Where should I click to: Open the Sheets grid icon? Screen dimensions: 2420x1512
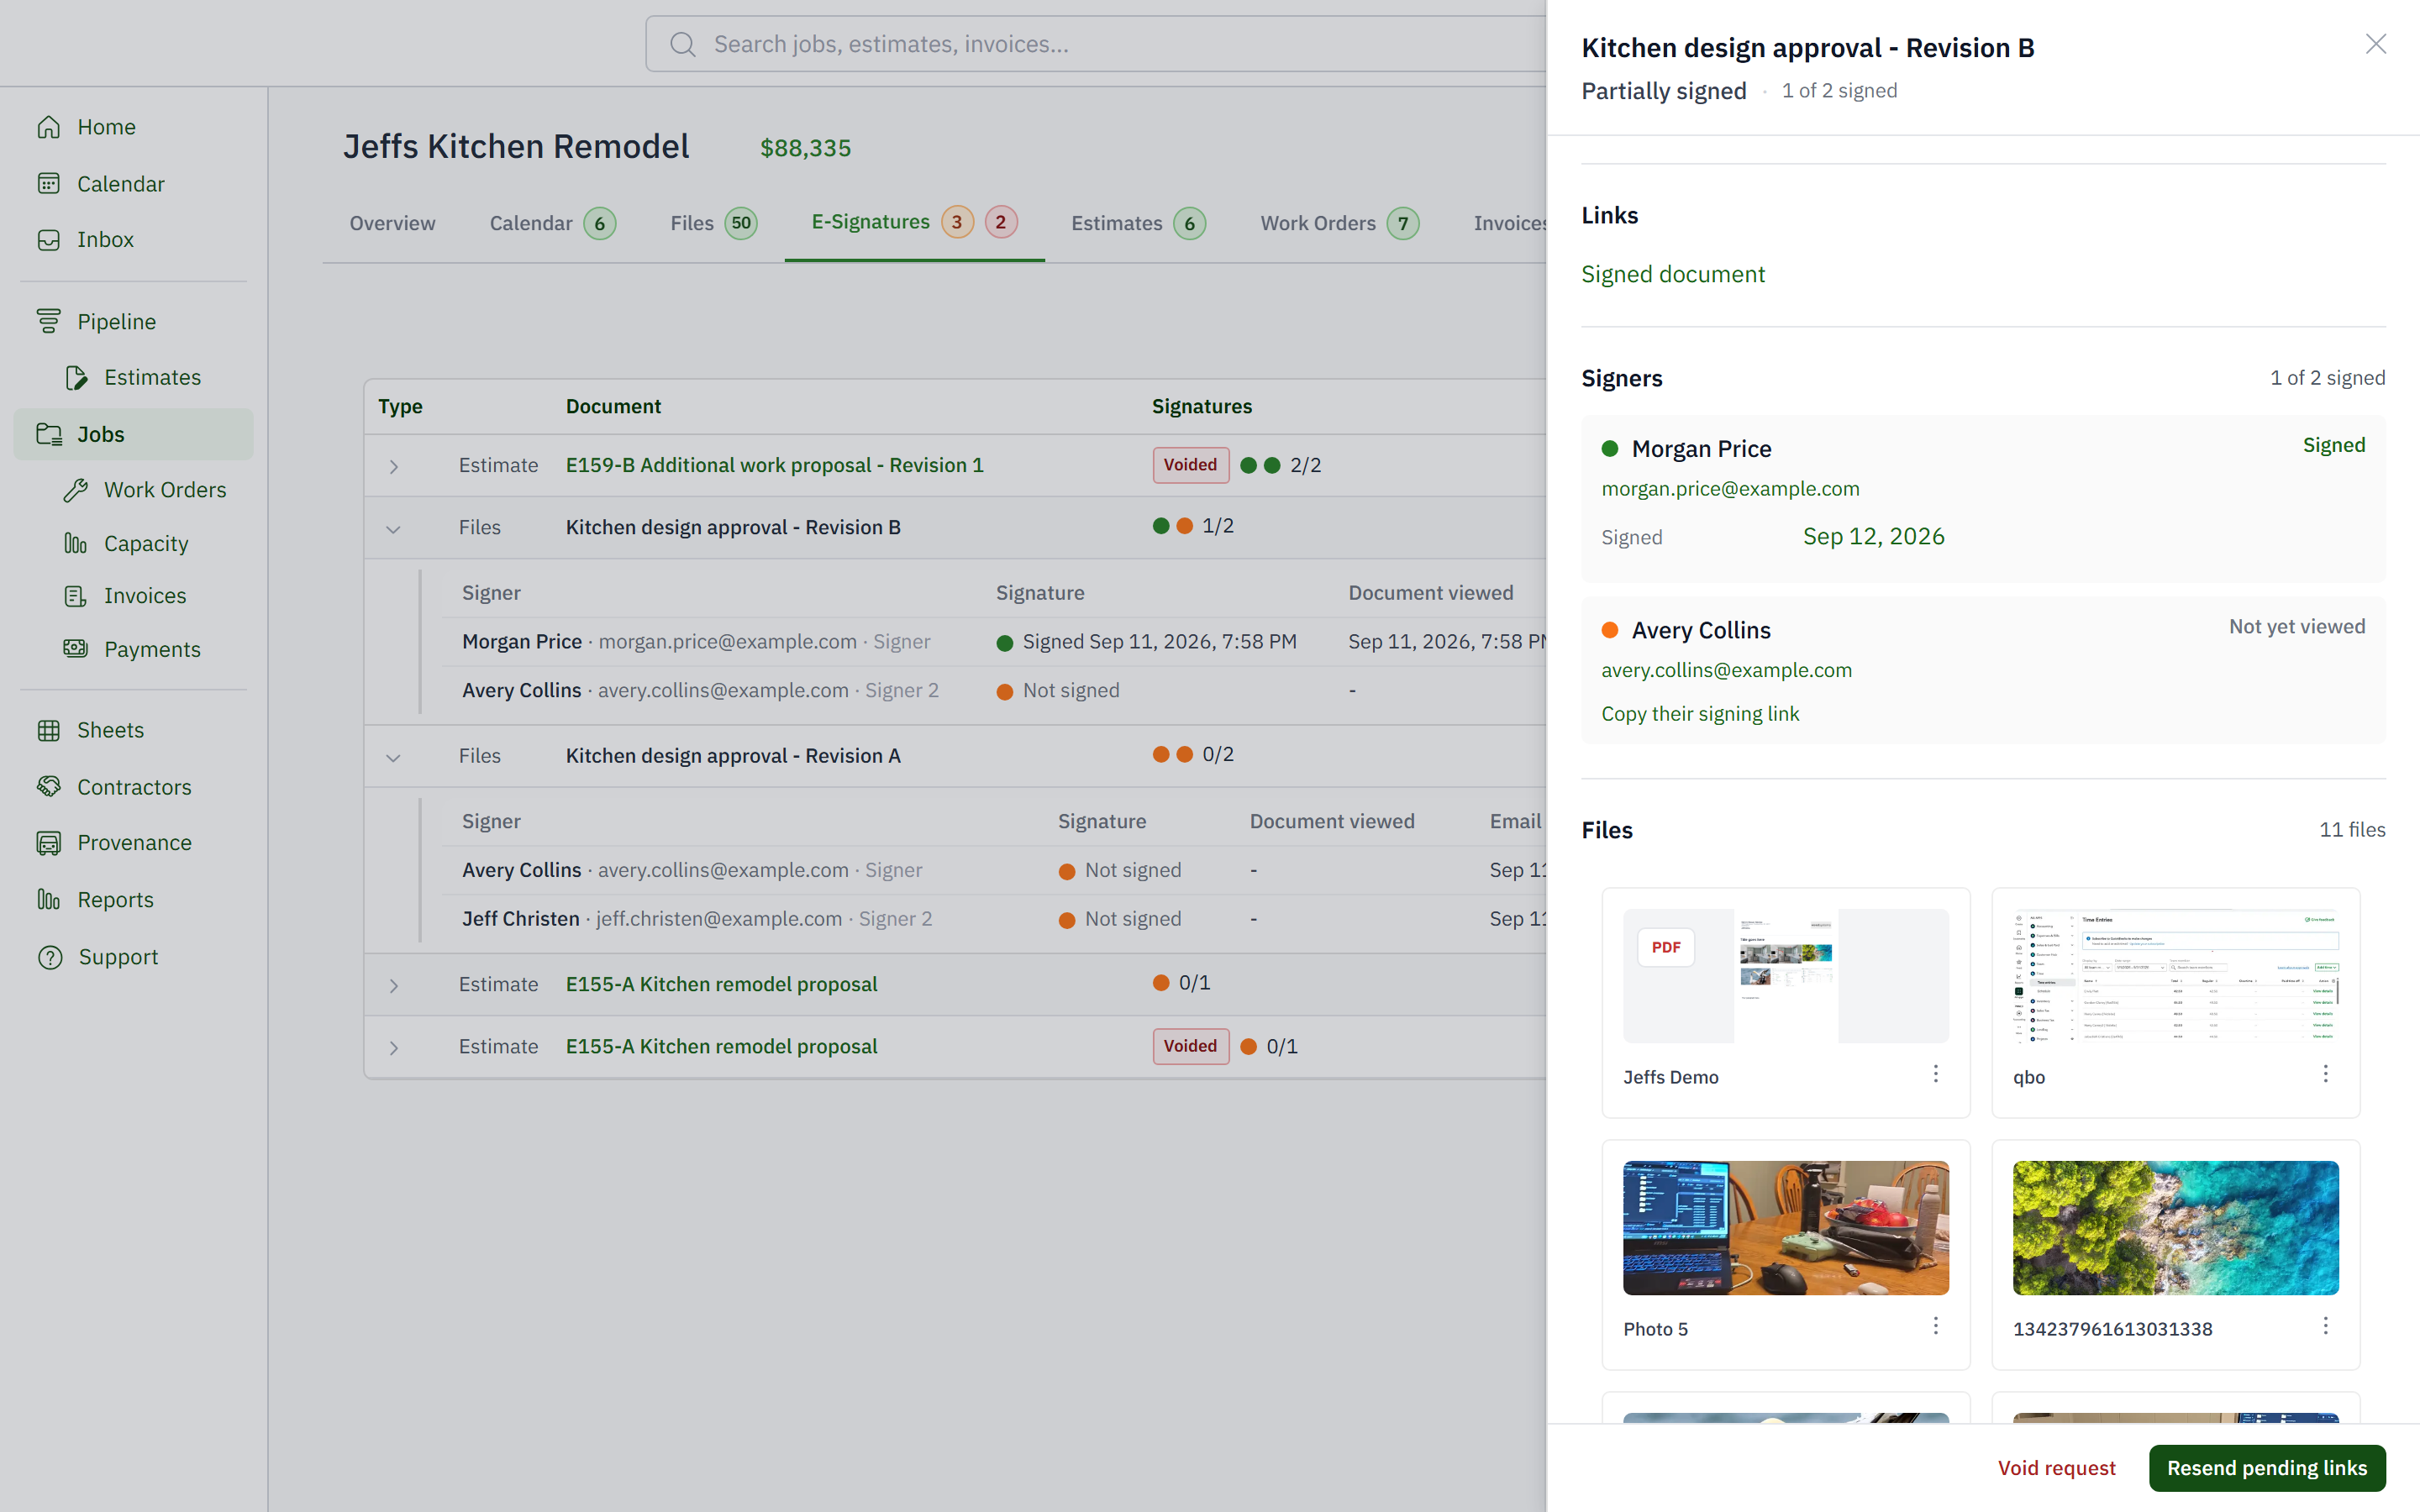coord(49,731)
